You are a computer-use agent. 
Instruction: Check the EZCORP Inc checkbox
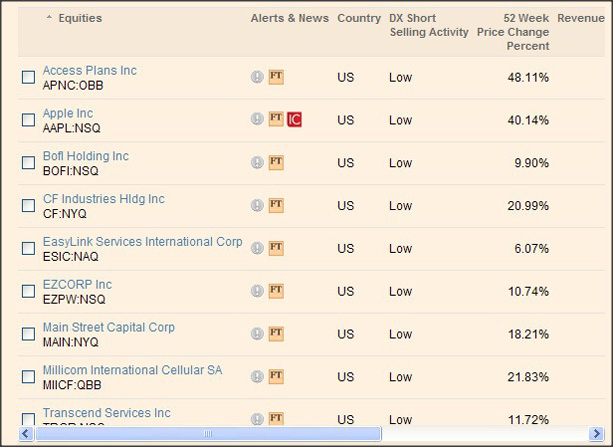click(28, 291)
